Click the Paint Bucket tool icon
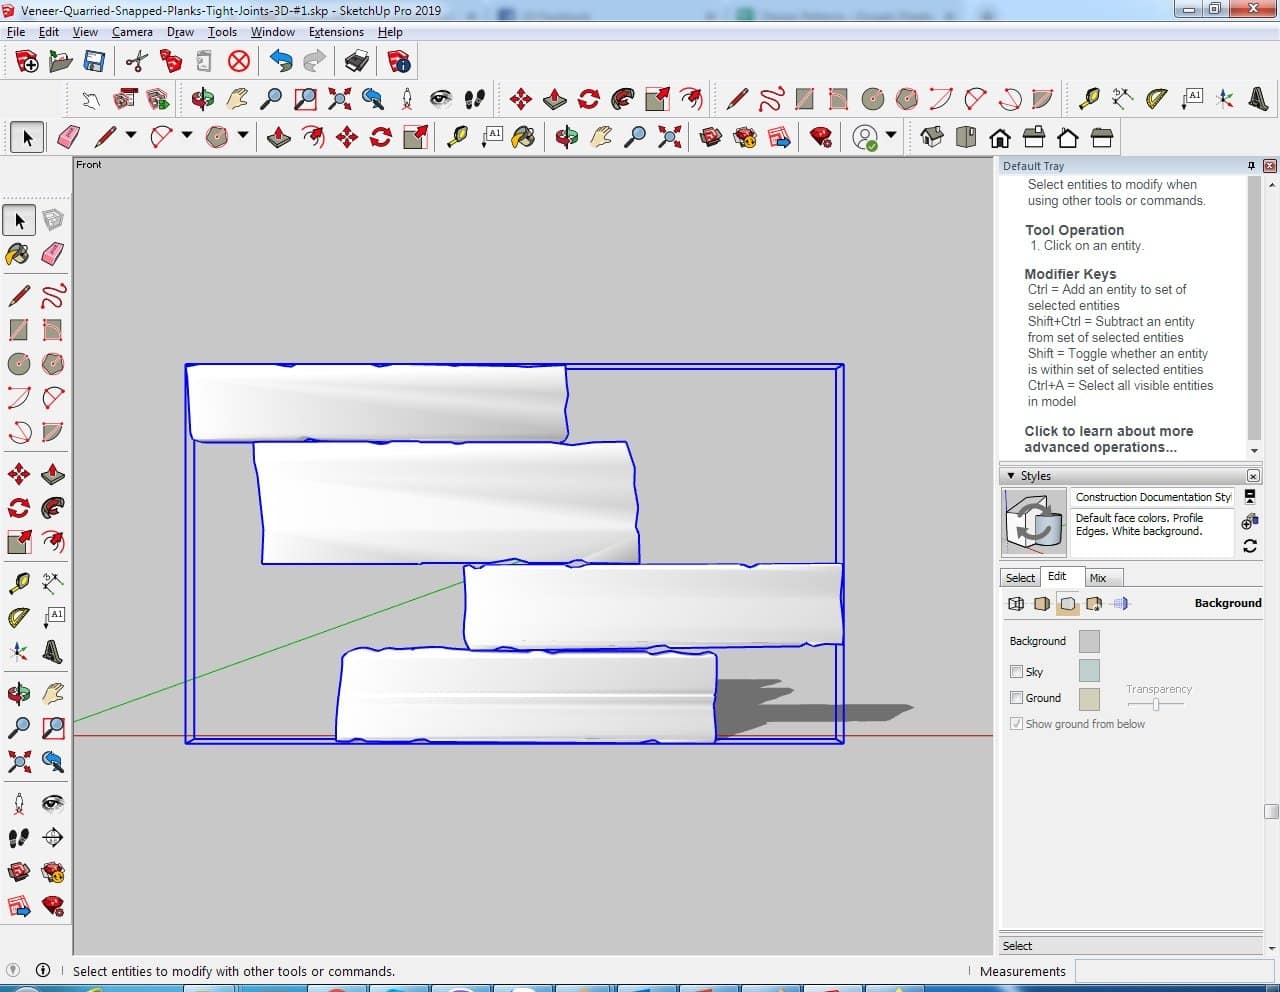1280x992 pixels. coord(18,254)
